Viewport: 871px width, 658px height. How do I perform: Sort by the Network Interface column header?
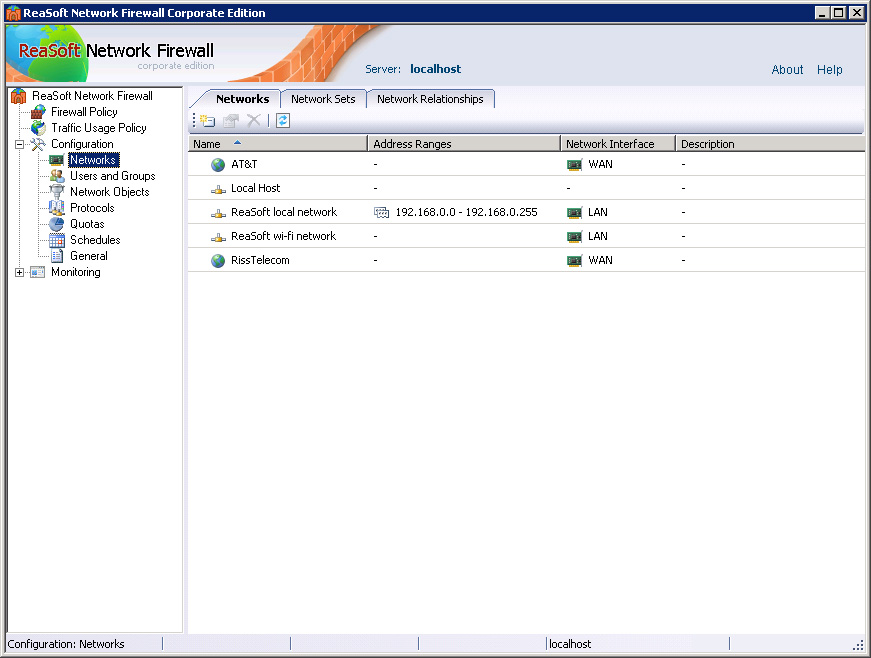(x=618, y=144)
